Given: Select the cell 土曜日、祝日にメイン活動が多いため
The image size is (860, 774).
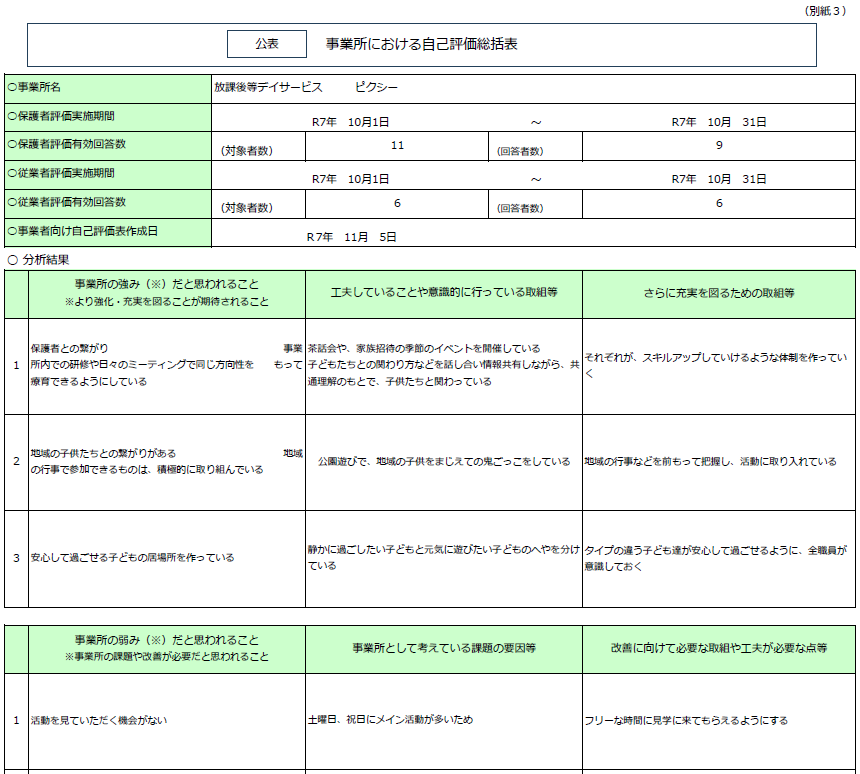Looking at the screenshot, I should [443, 720].
